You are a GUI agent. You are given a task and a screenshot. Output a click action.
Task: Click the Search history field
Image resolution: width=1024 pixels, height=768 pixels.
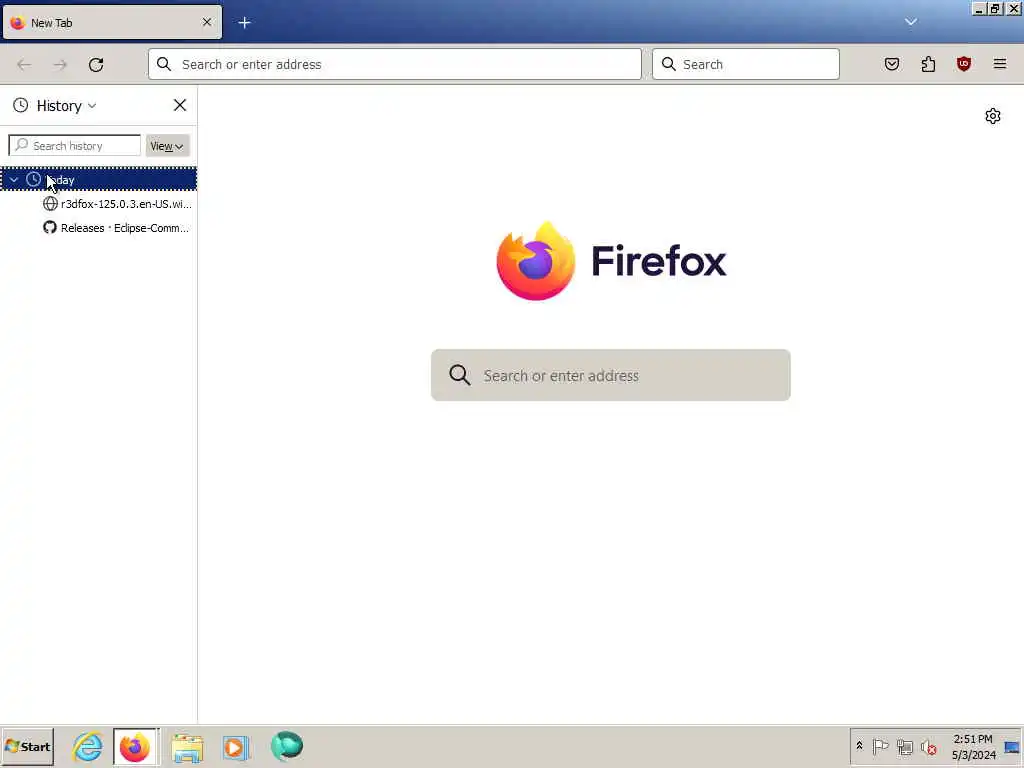pyautogui.click(x=74, y=146)
